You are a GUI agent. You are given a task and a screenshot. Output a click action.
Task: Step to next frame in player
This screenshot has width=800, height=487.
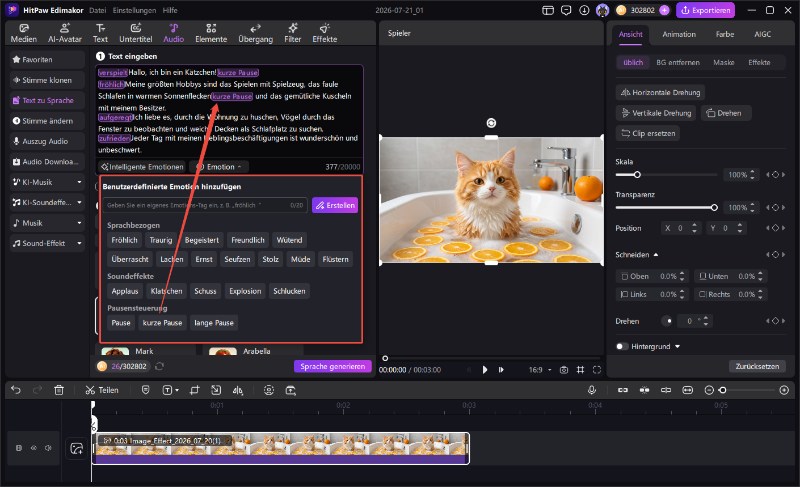pyautogui.click(x=501, y=370)
